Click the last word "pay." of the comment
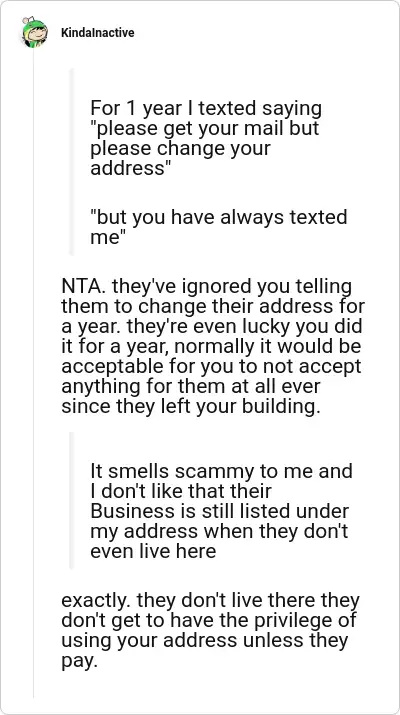The width and height of the screenshot is (400, 715). [80, 661]
